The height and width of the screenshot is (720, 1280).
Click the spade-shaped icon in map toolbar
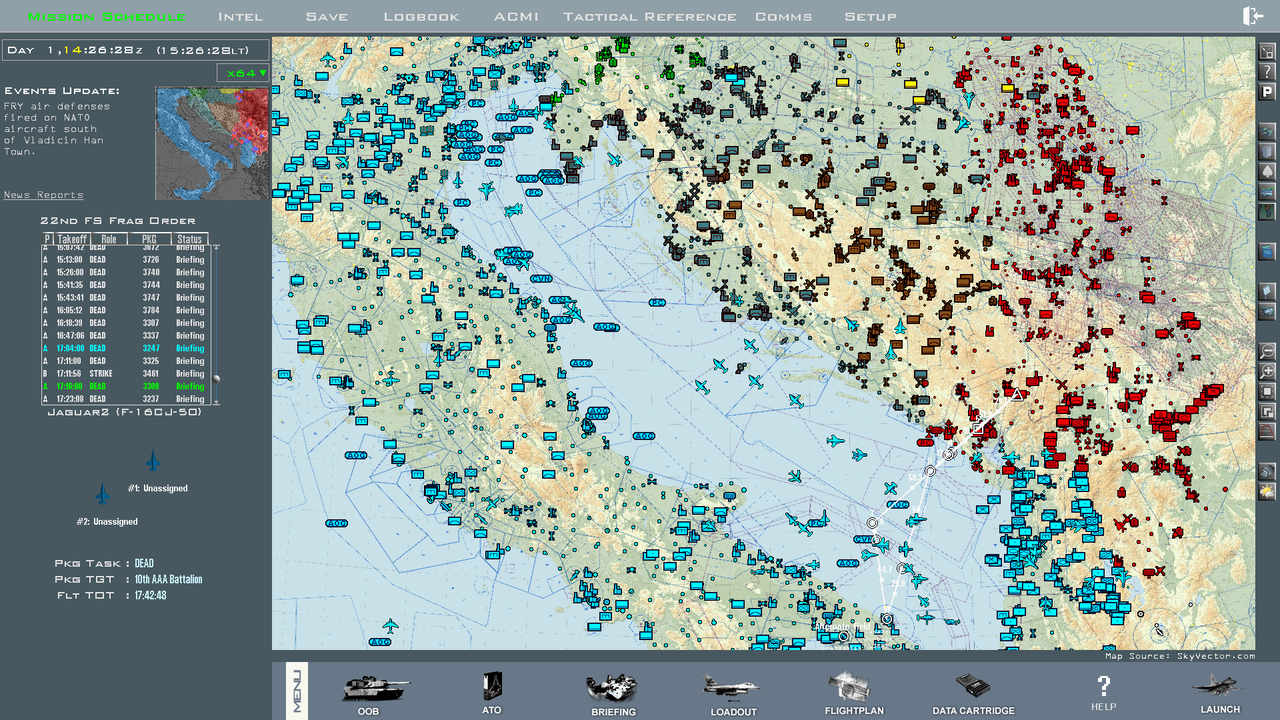(1267, 171)
